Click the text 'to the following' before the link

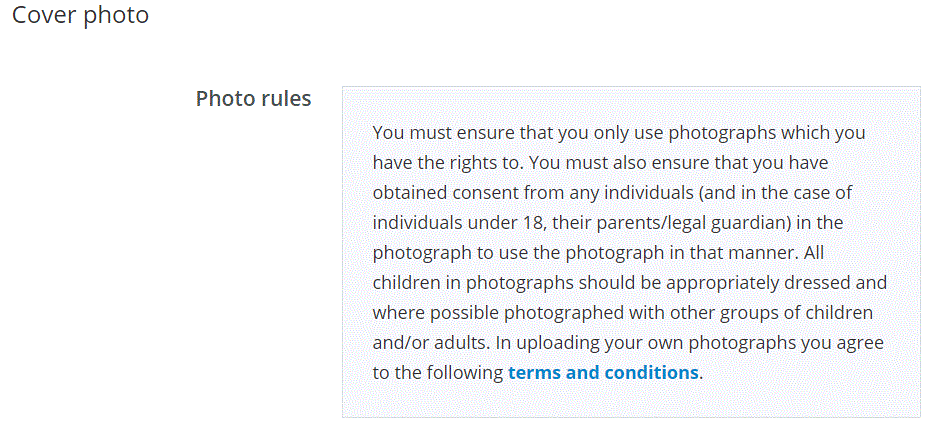click(x=437, y=372)
